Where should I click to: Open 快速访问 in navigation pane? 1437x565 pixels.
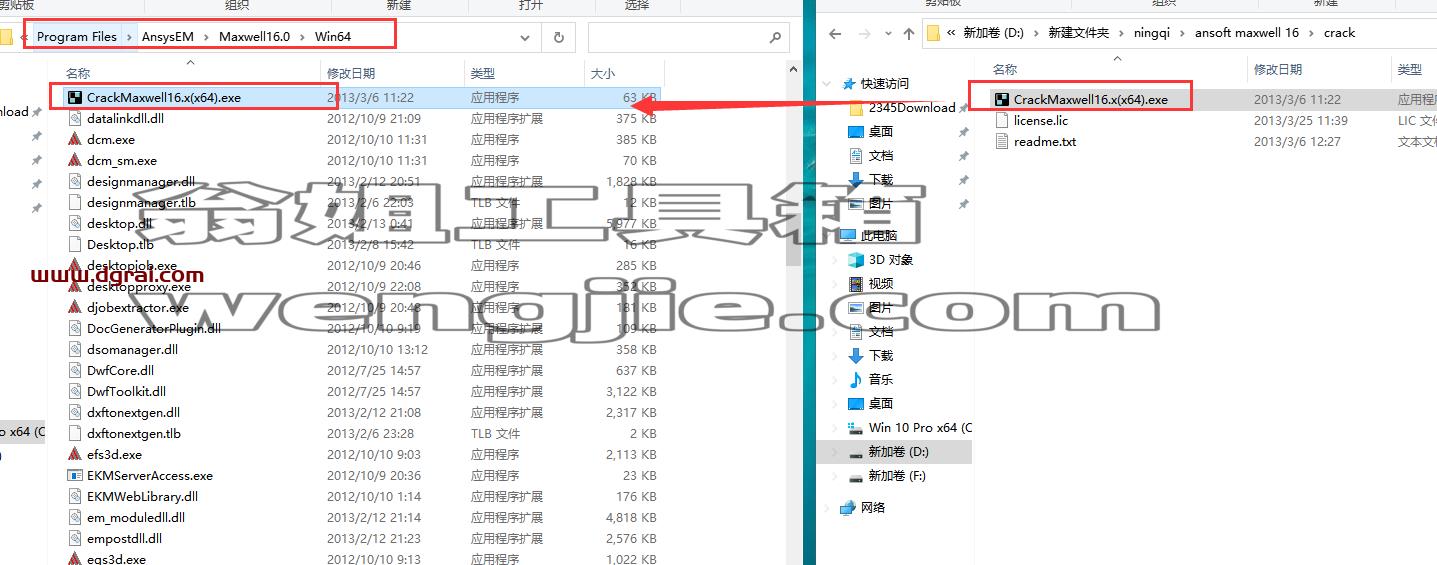tap(885, 83)
